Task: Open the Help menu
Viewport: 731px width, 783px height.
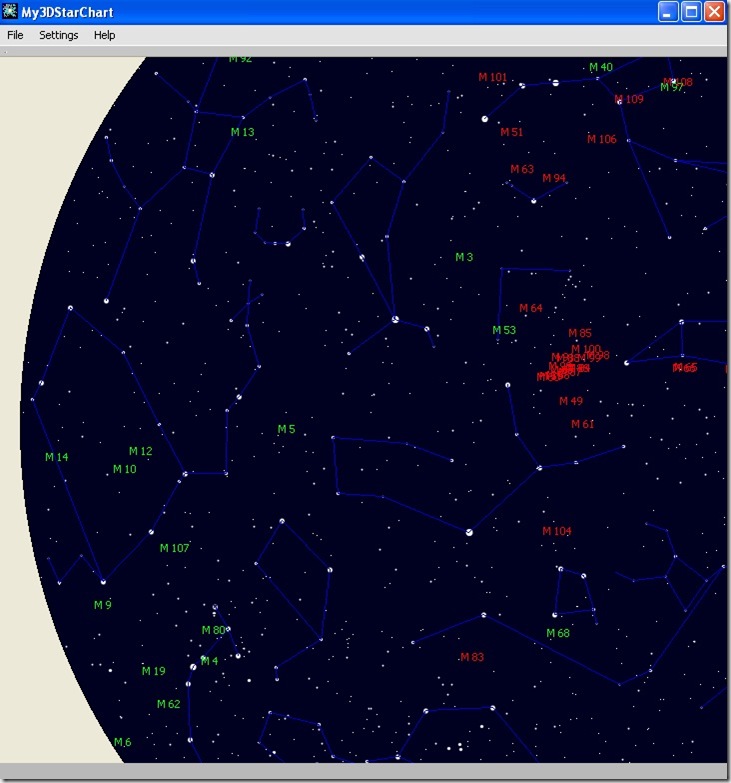Action: point(104,35)
